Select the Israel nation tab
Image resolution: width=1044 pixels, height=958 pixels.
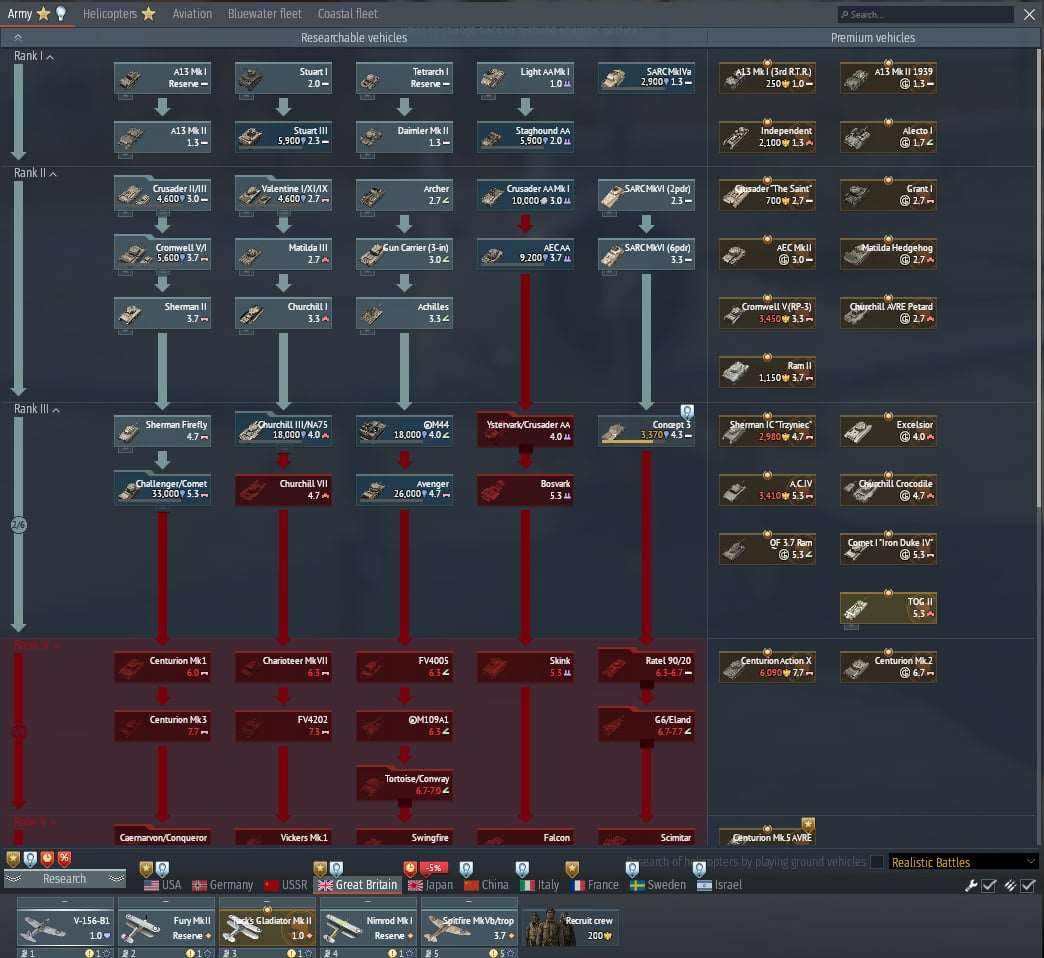coord(720,885)
